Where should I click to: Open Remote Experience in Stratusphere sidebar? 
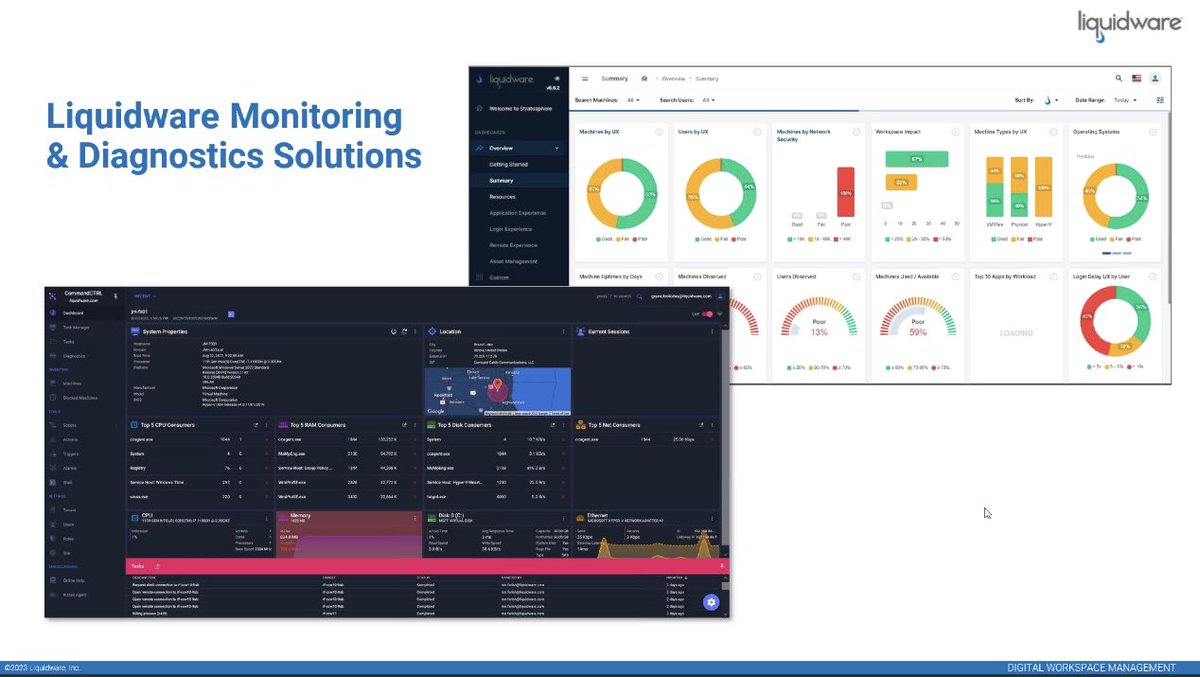pos(513,245)
